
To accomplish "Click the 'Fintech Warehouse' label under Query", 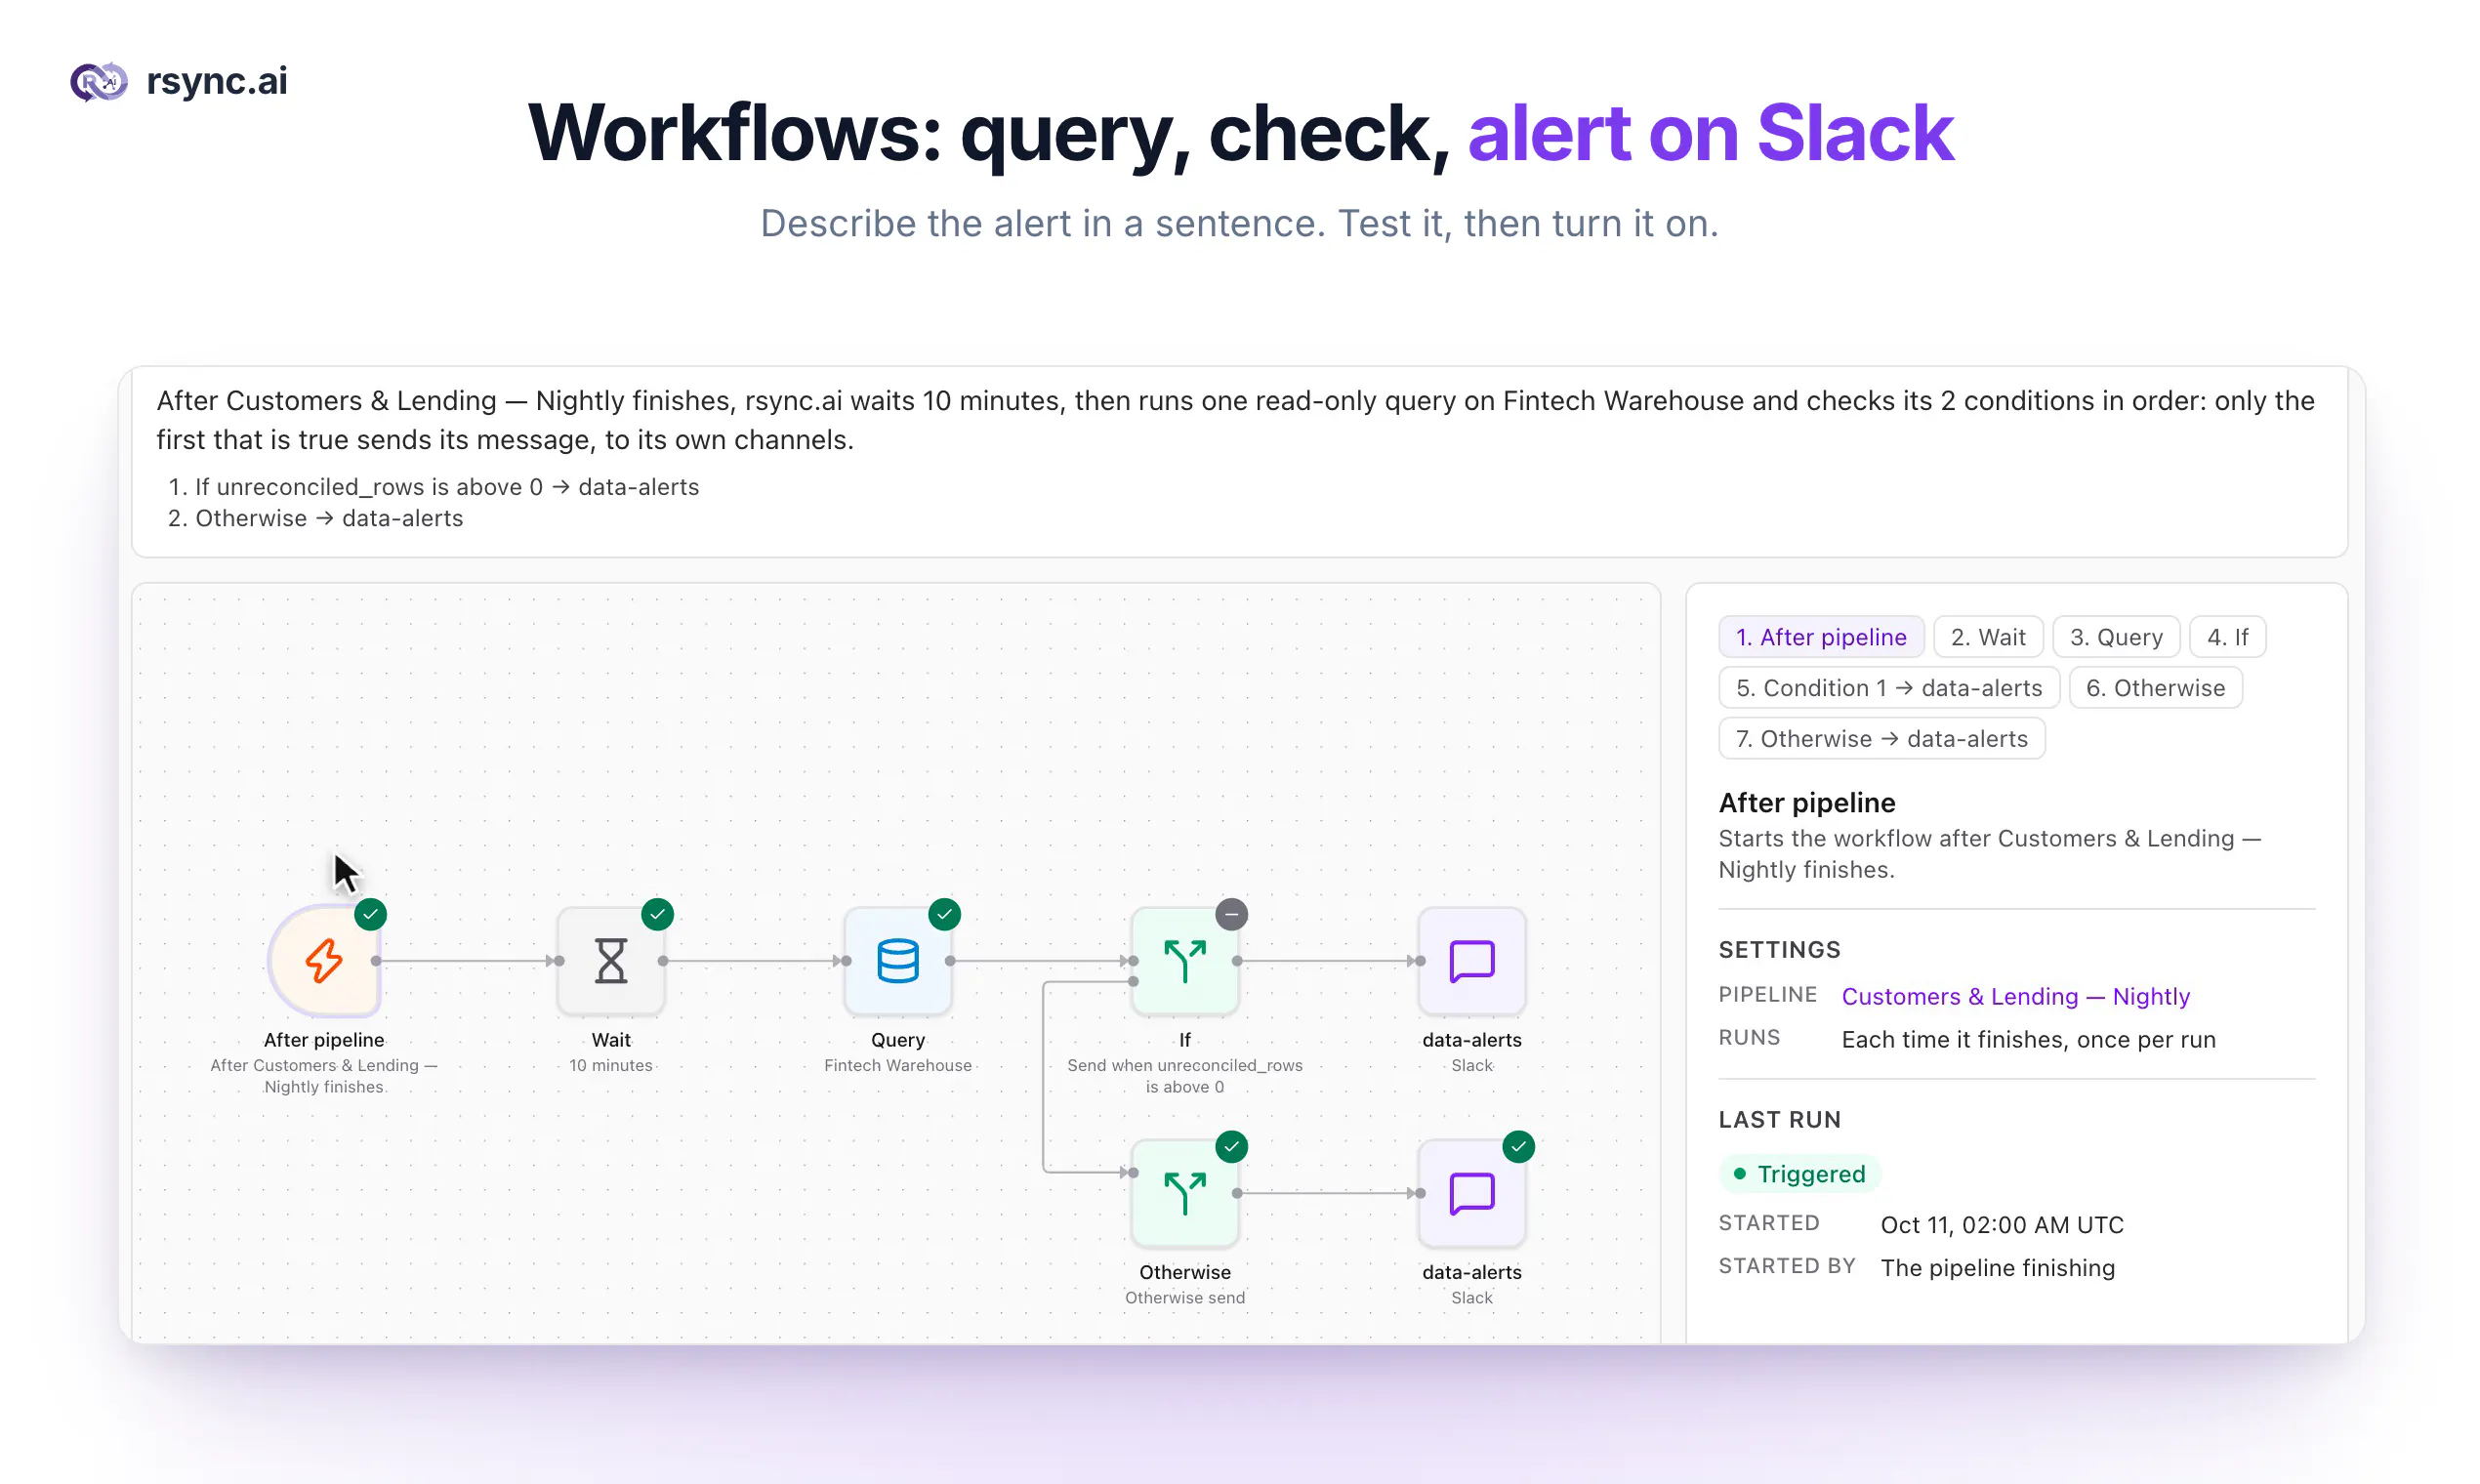I will [x=898, y=1066].
